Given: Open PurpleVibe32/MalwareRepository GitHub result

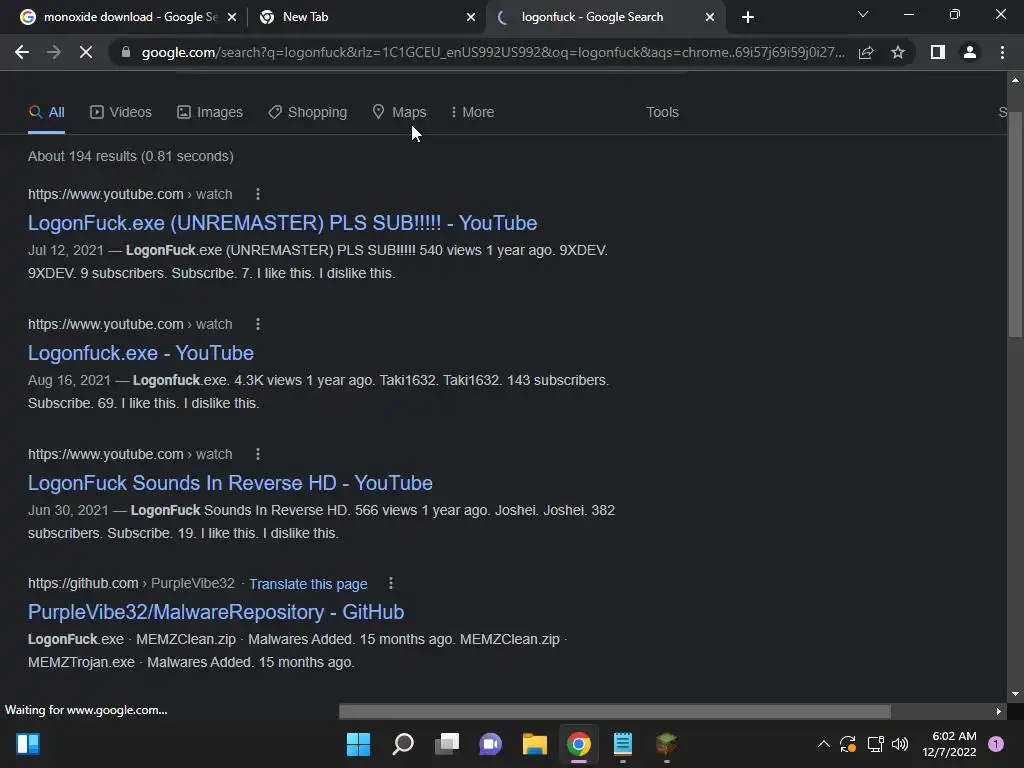Looking at the screenshot, I should 216,612.
